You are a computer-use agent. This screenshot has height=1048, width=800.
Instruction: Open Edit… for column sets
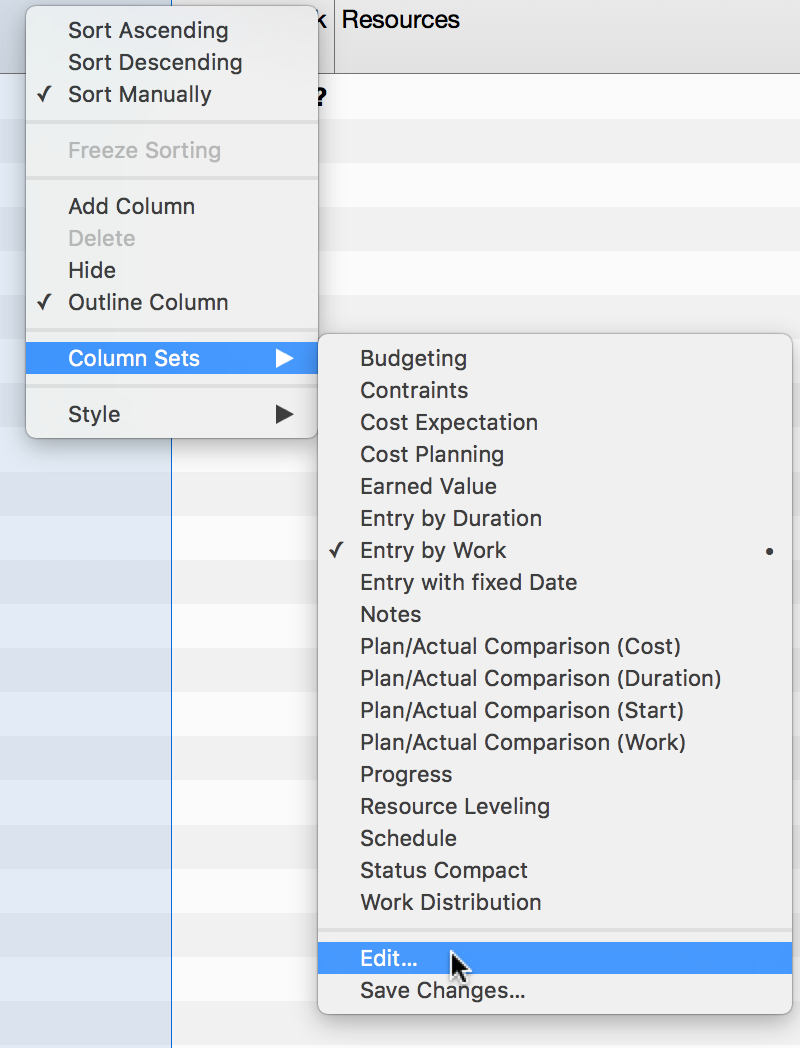point(555,958)
